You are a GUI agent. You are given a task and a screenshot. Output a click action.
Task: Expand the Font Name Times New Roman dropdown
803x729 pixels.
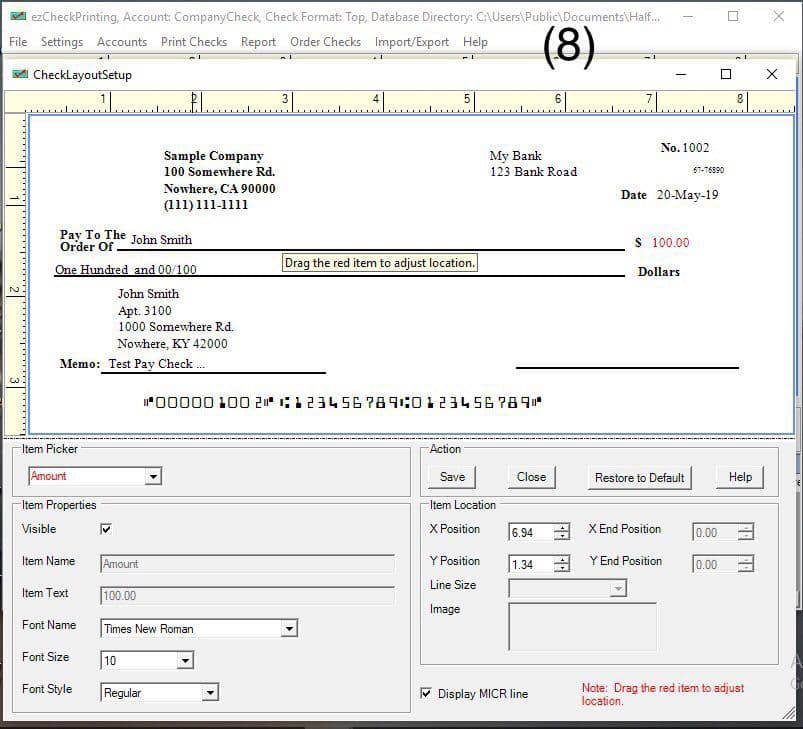[289, 629]
